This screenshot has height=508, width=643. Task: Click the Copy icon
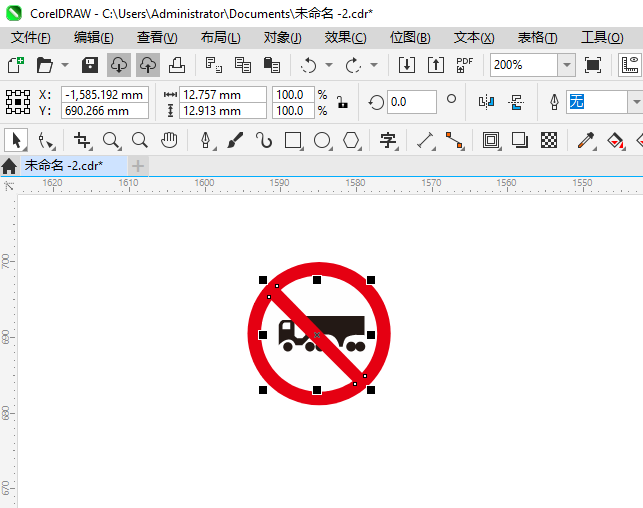click(243, 65)
